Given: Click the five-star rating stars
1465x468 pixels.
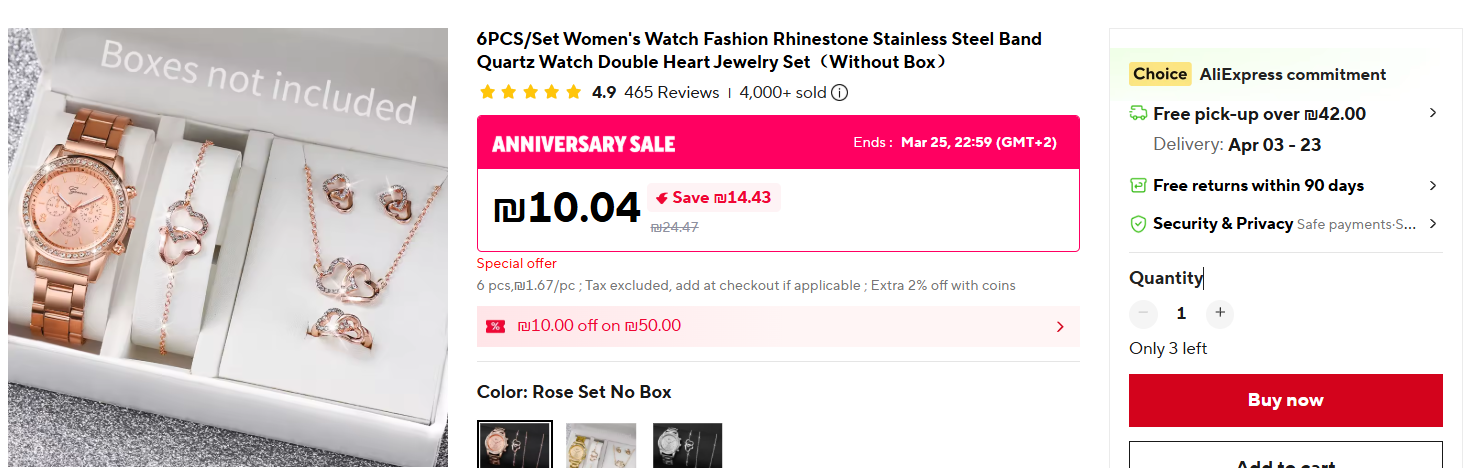Looking at the screenshot, I should click(x=530, y=93).
